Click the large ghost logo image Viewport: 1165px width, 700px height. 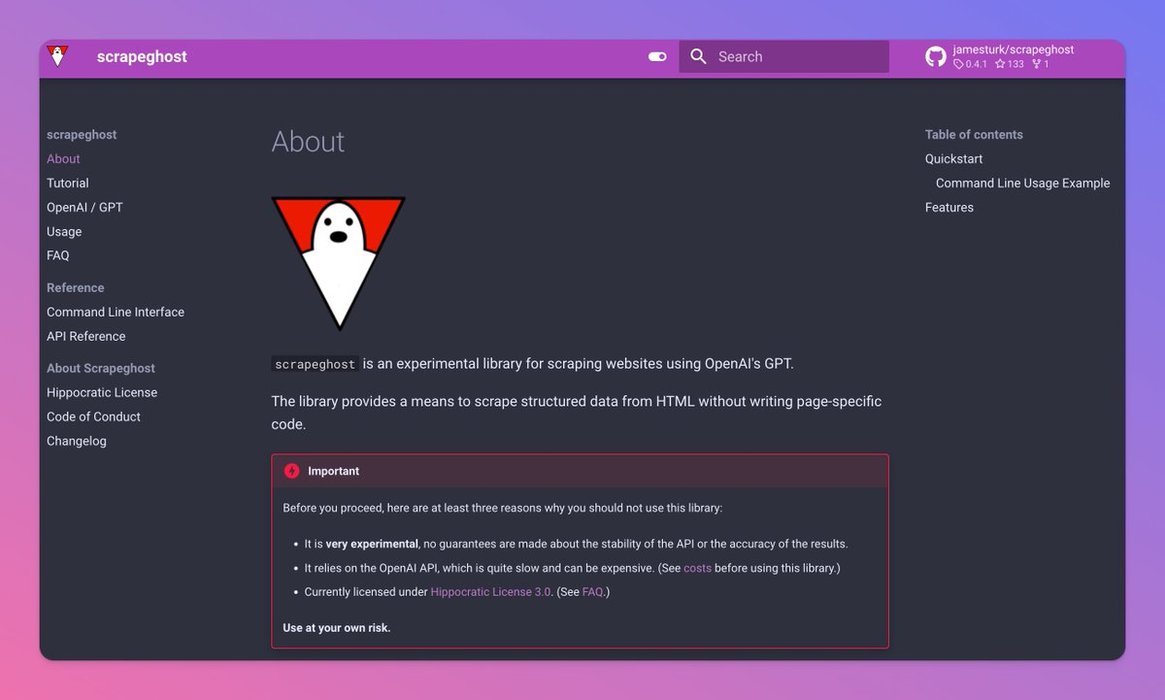pos(338,262)
